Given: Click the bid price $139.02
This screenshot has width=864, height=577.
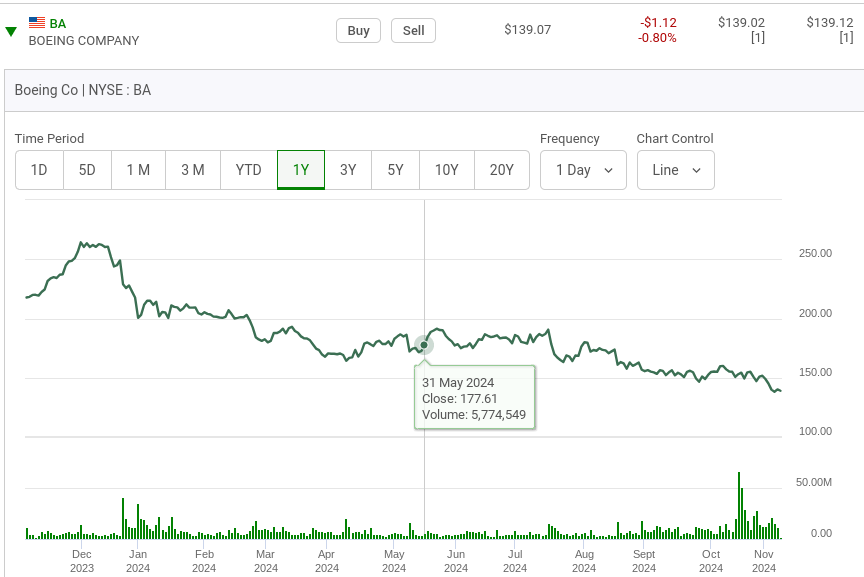Looking at the screenshot, I should click(741, 23).
